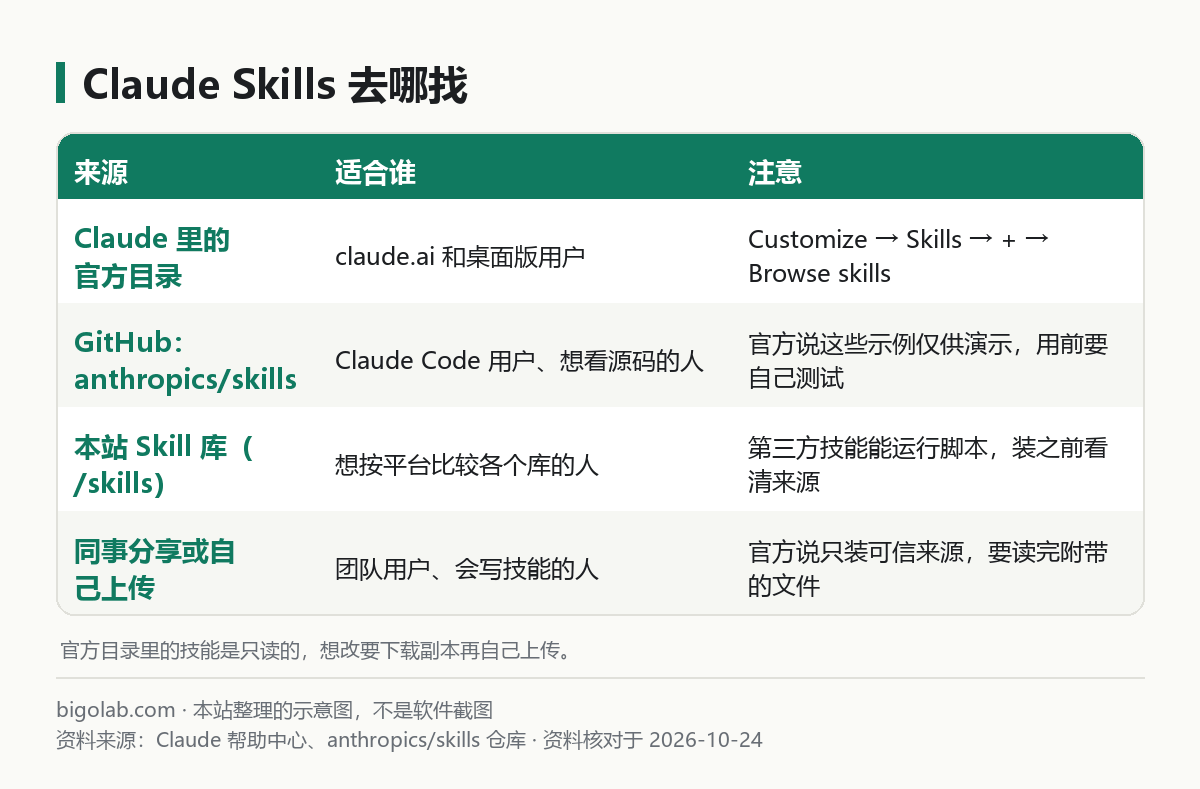Click "claude.ai 和桌面版用户" cell
This screenshot has height=789, width=1200.
(460, 257)
